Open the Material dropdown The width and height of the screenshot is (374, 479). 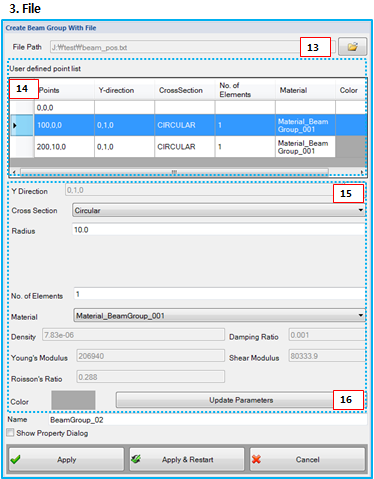pos(219,315)
